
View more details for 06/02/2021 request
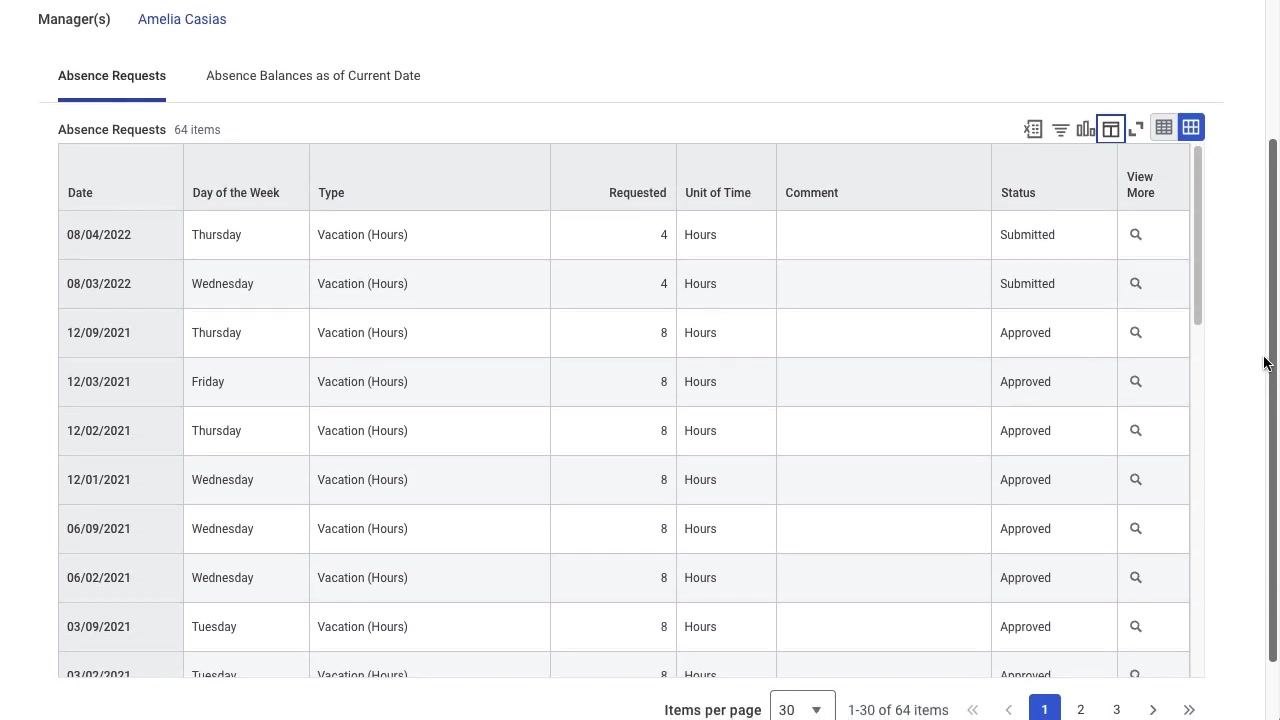[x=1136, y=578]
